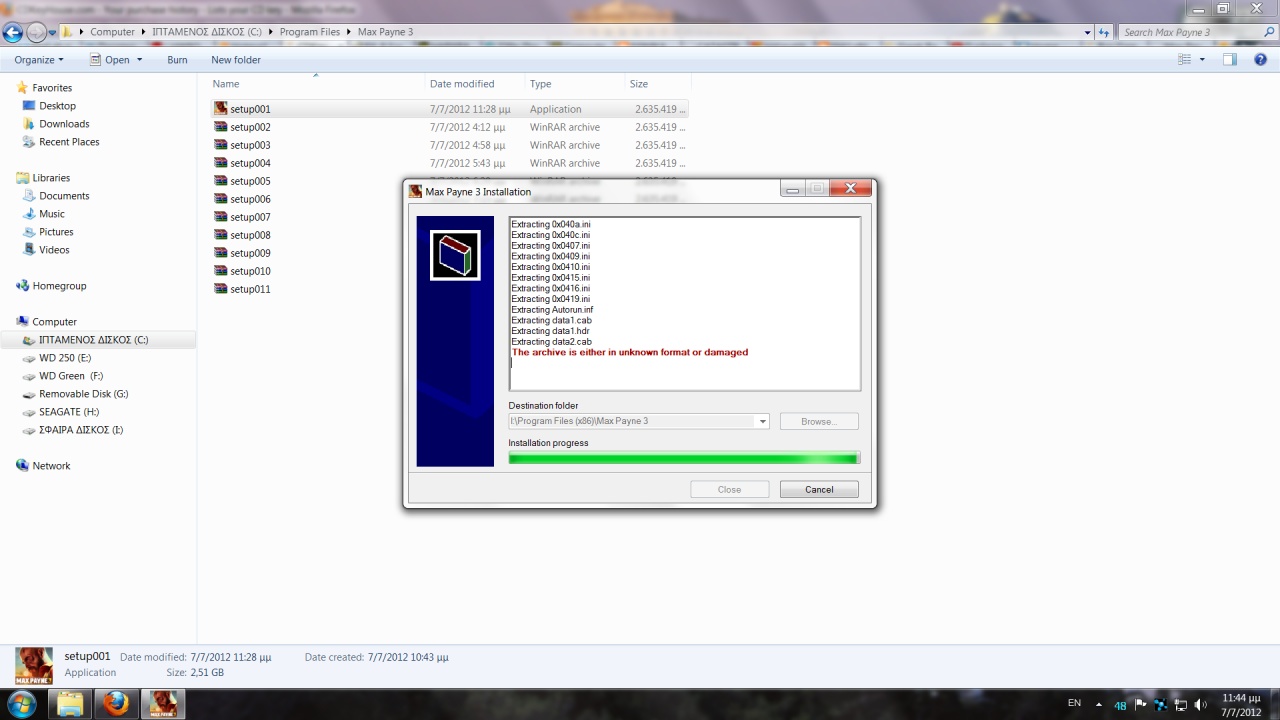Select WD 250 (E:) drive
The image size is (1280, 720).
(x=65, y=358)
